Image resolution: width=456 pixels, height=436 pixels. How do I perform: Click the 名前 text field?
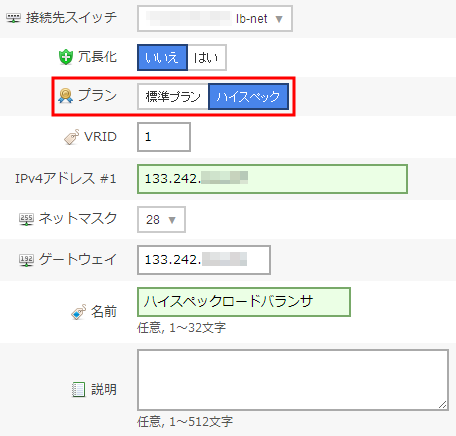(244, 302)
